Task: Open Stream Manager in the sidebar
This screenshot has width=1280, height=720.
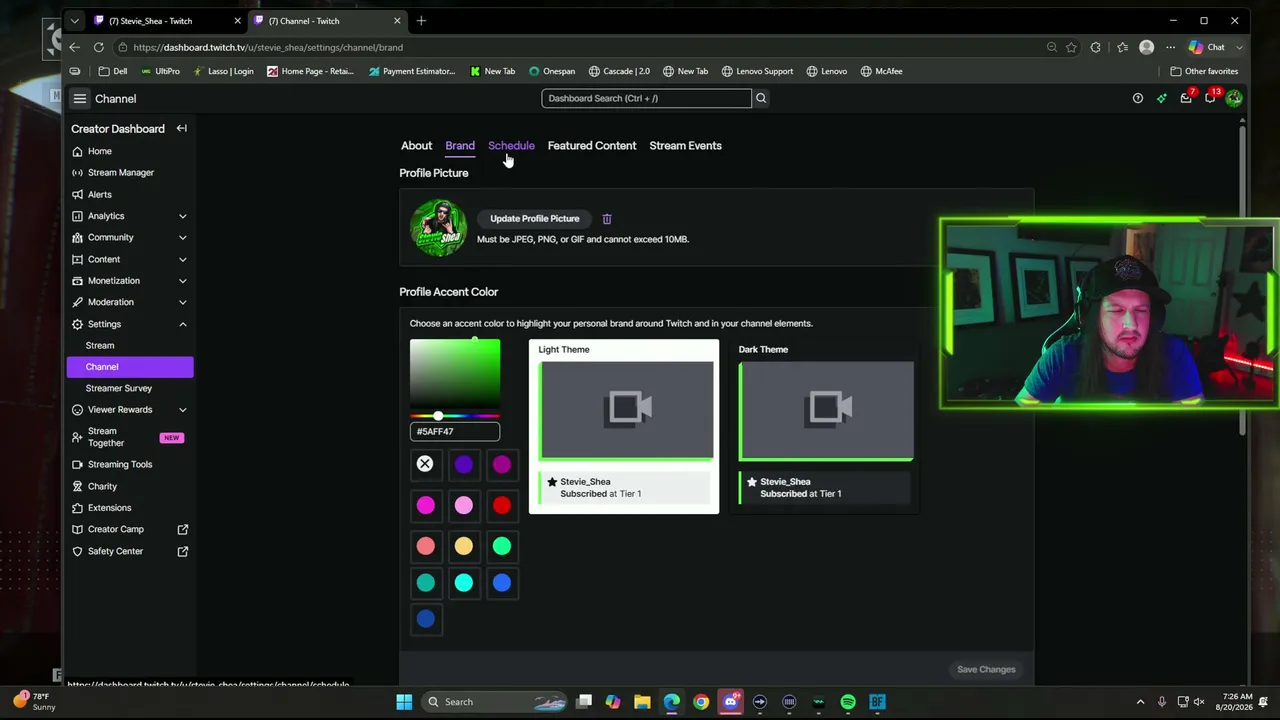Action: coord(120,173)
